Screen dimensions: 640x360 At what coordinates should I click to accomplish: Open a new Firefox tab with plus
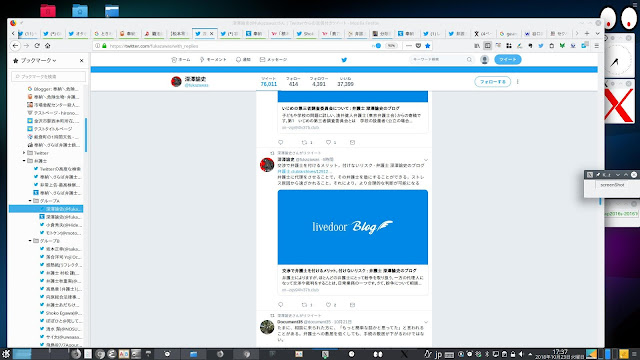point(587,33)
